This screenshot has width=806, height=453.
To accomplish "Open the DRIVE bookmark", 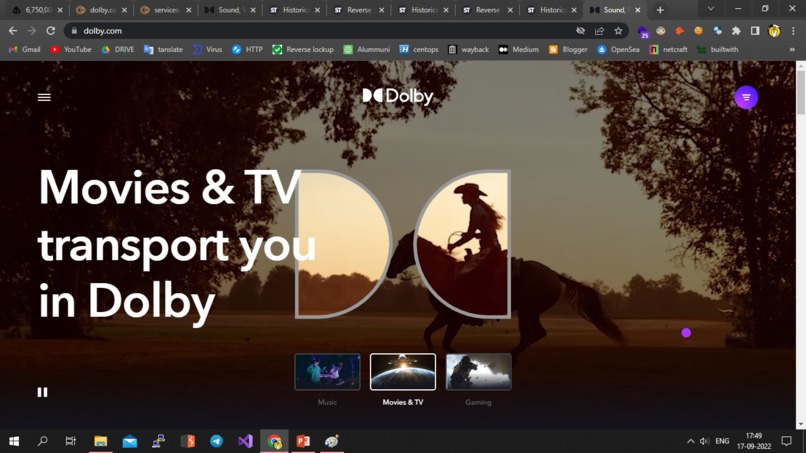I will point(118,49).
